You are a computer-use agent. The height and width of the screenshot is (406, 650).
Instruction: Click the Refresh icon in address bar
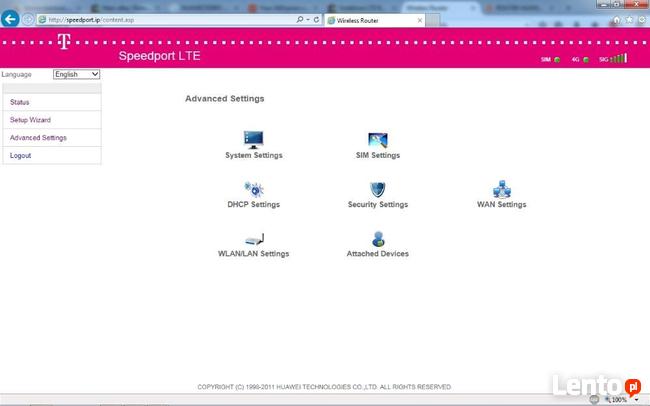[x=316, y=19]
